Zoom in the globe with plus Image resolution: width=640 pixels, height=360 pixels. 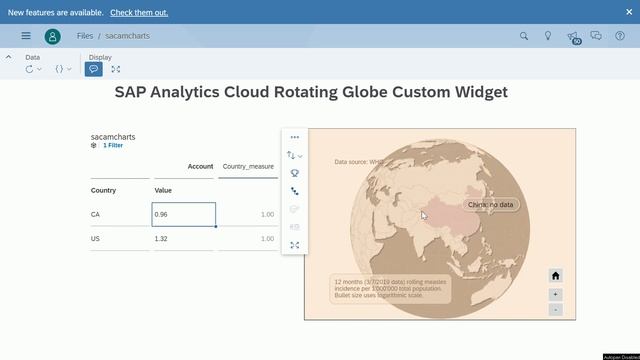[x=556, y=294]
